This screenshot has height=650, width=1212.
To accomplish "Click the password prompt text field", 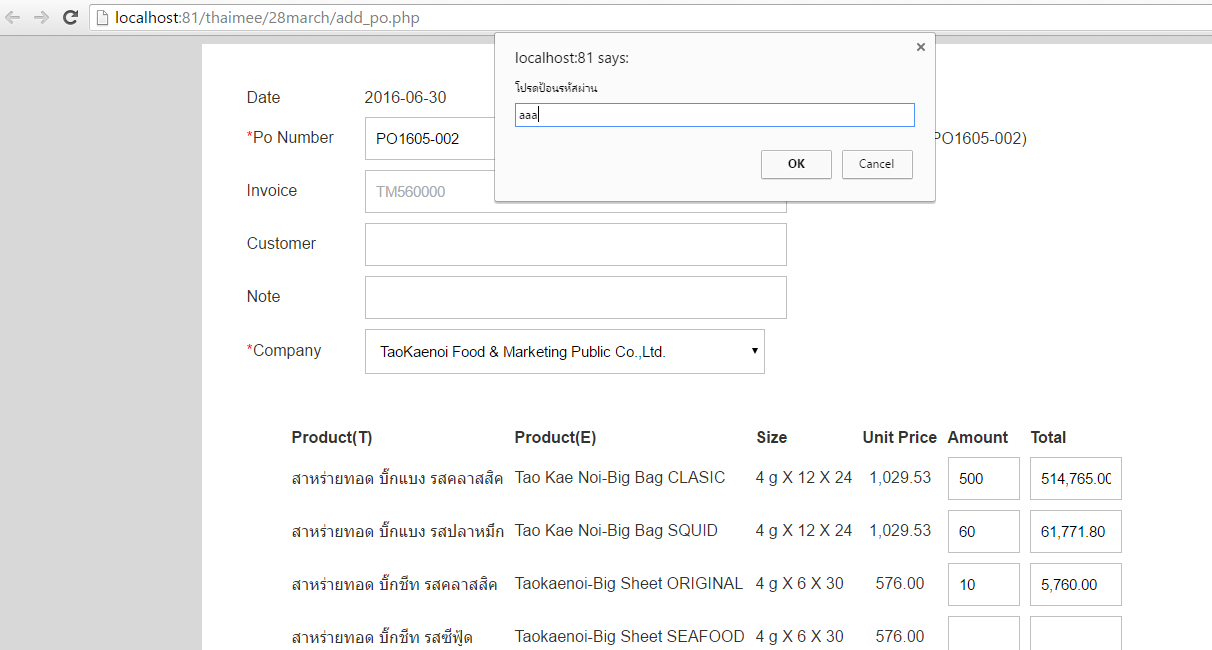I will [714, 115].
